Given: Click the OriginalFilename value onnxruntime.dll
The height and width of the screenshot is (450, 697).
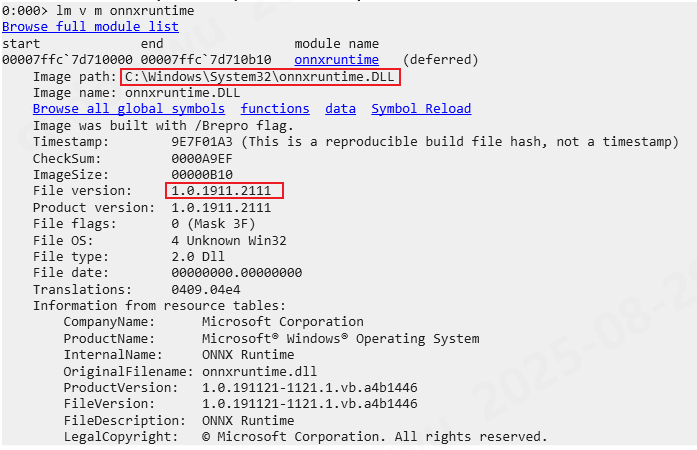Looking at the screenshot, I should click(x=259, y=371).
